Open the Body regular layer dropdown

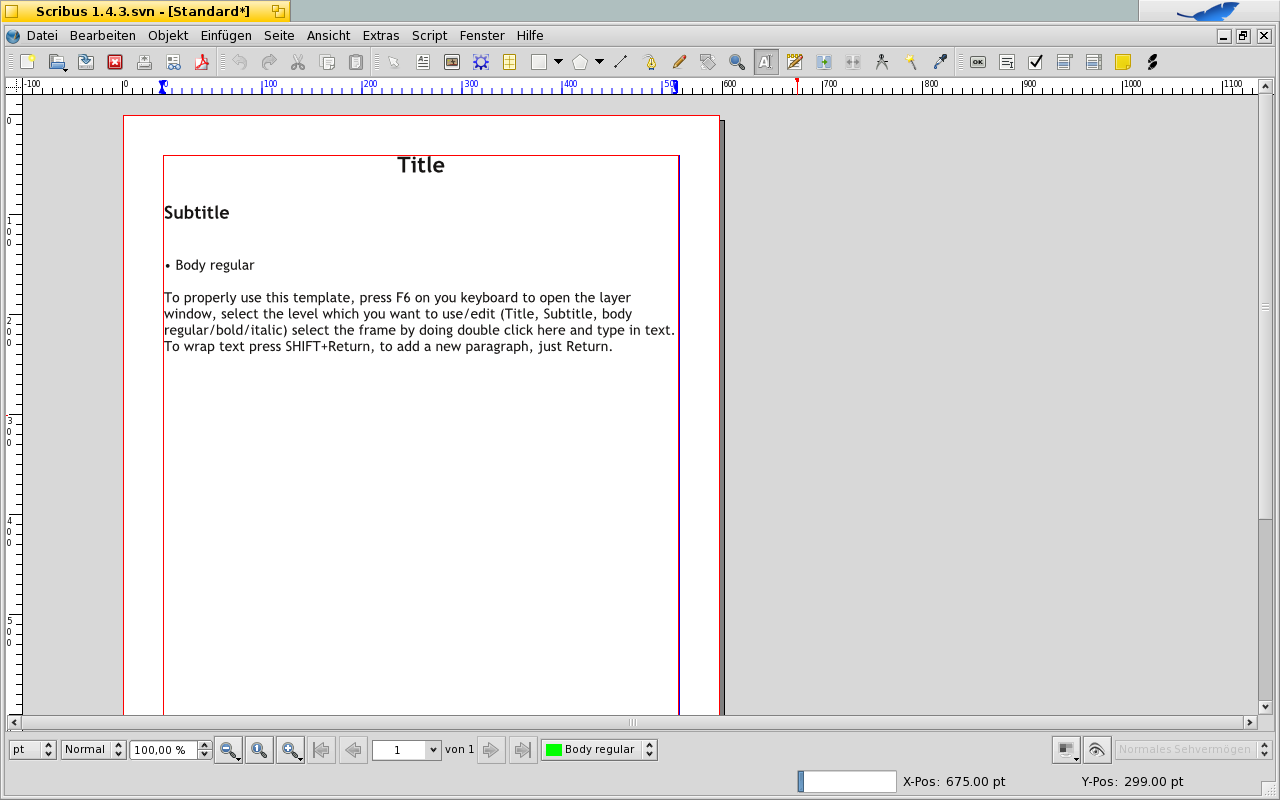[650, 749]
